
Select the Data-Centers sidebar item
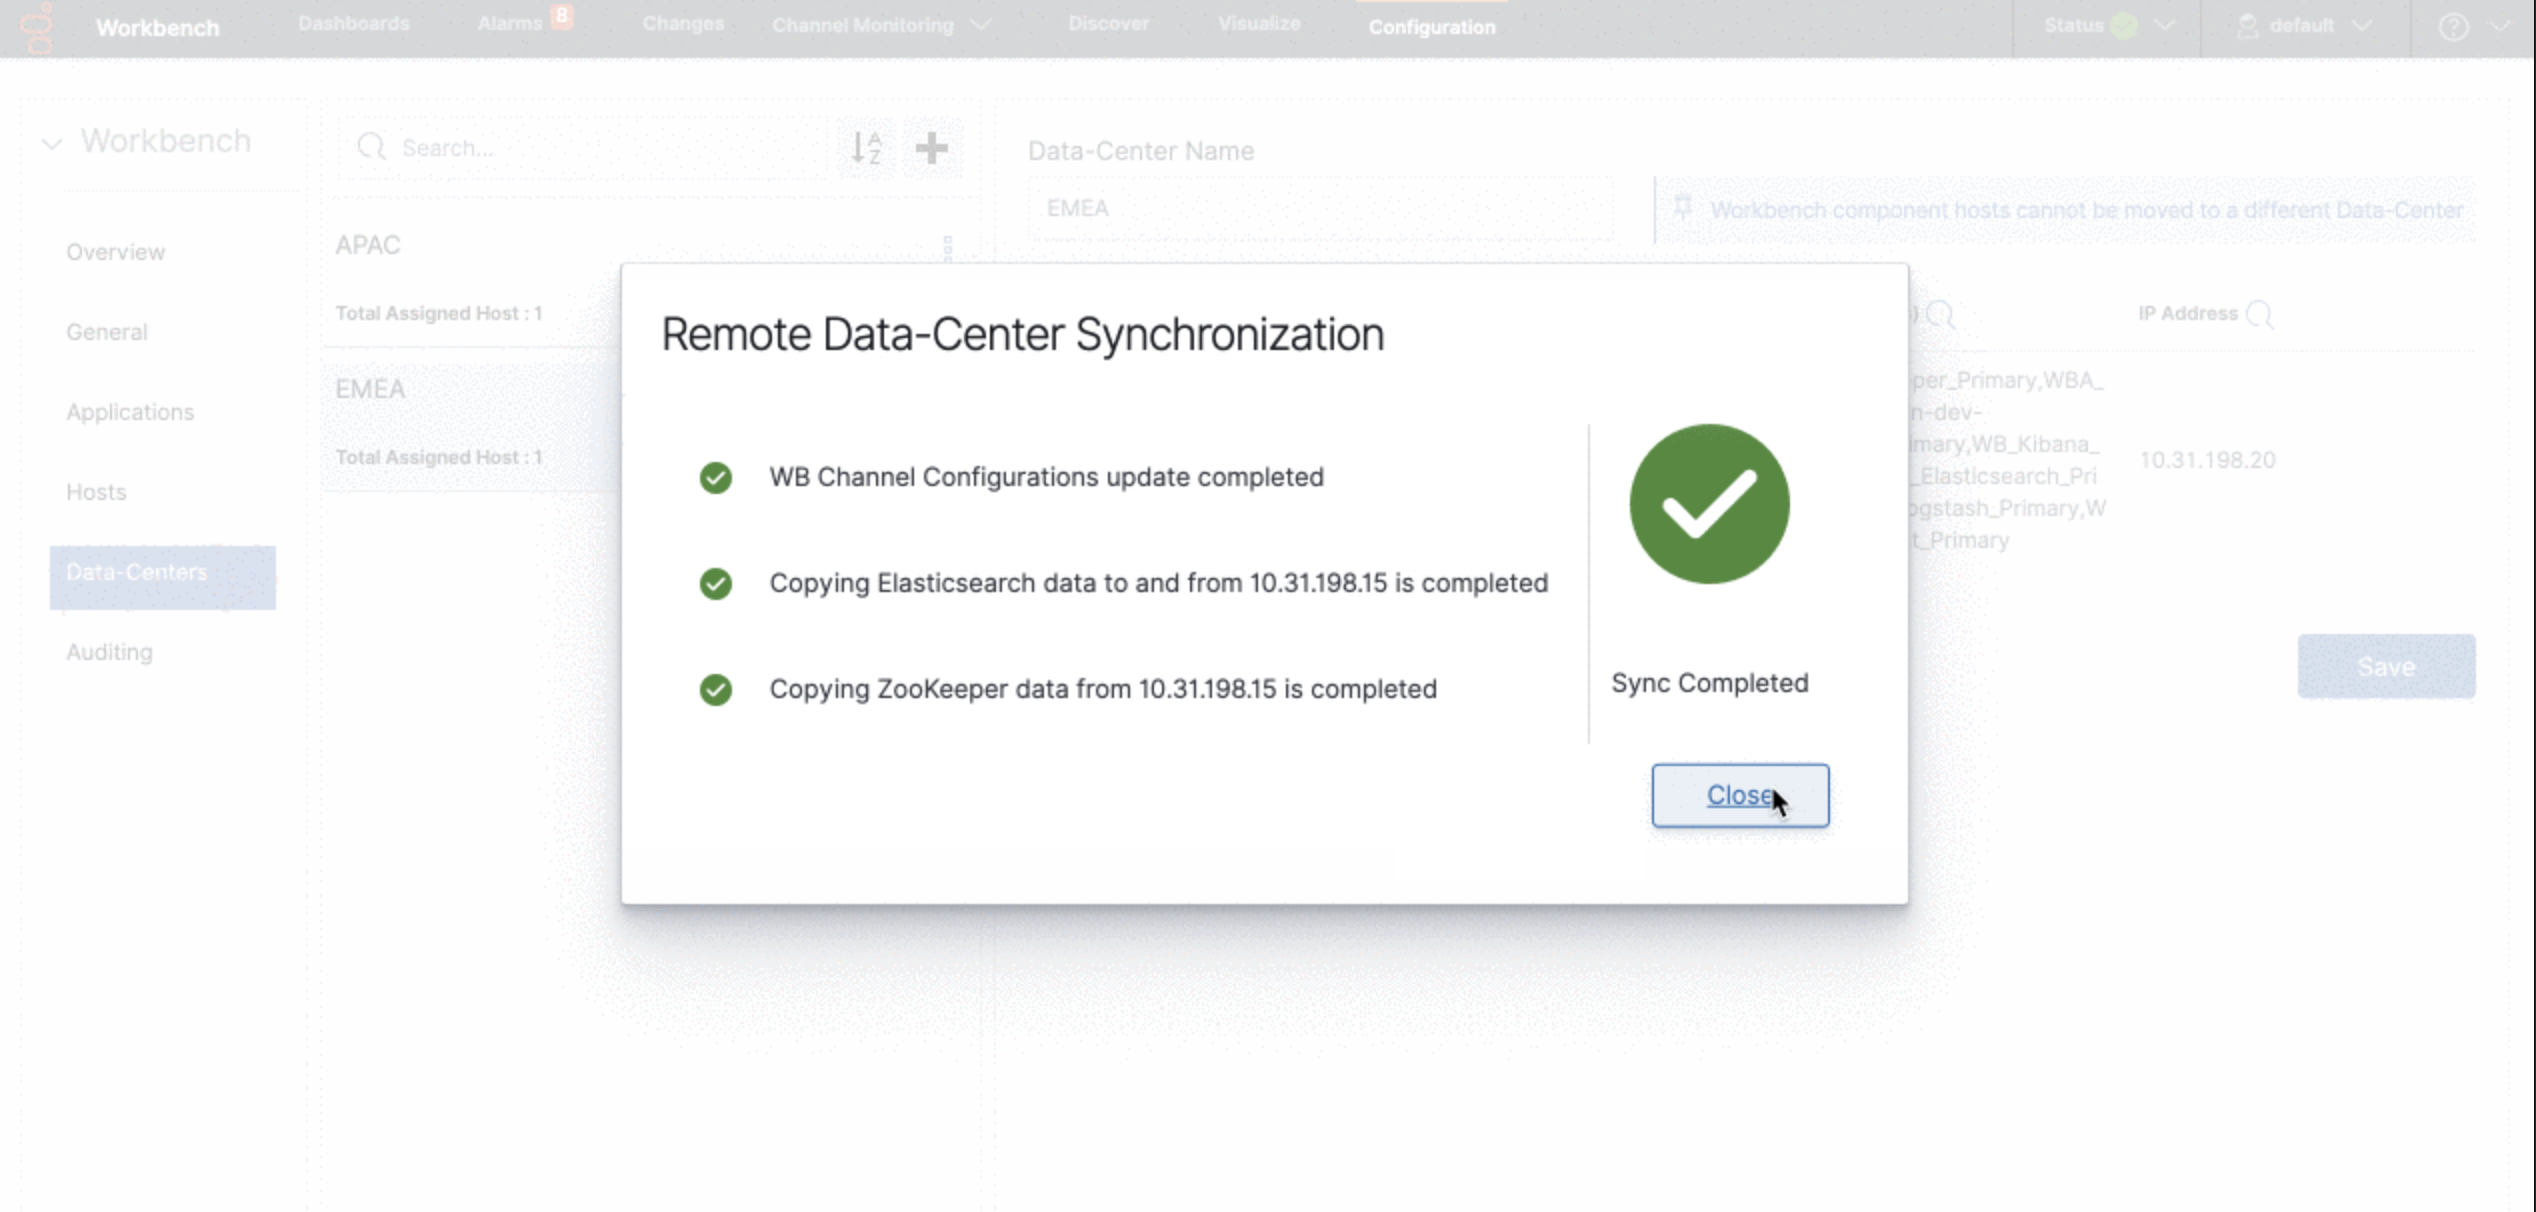(x=162, y=577)
